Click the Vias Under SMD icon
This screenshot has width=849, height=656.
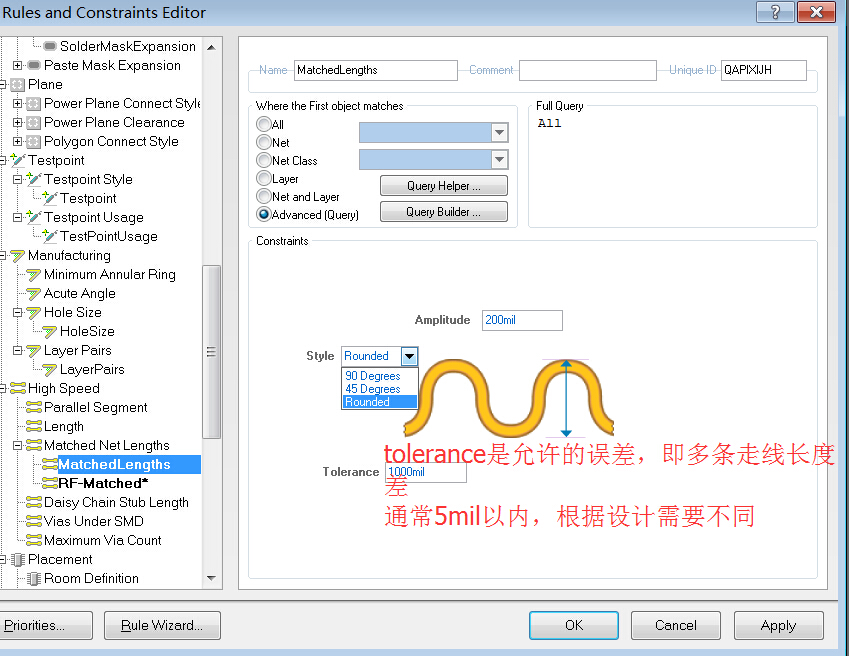click(34, 522)
